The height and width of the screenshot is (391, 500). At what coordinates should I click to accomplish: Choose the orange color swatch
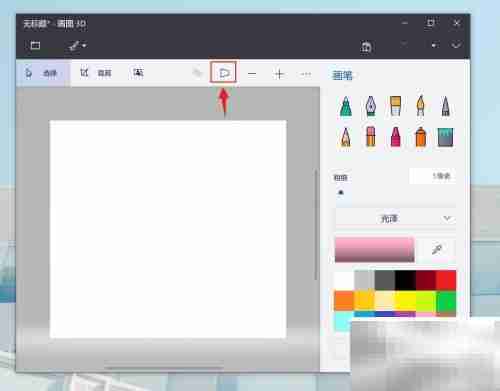[344, 301]
